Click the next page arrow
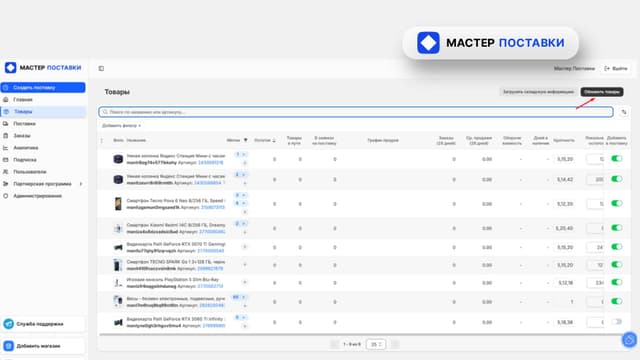This screenshot has width=640, height=360. point(395,344)
